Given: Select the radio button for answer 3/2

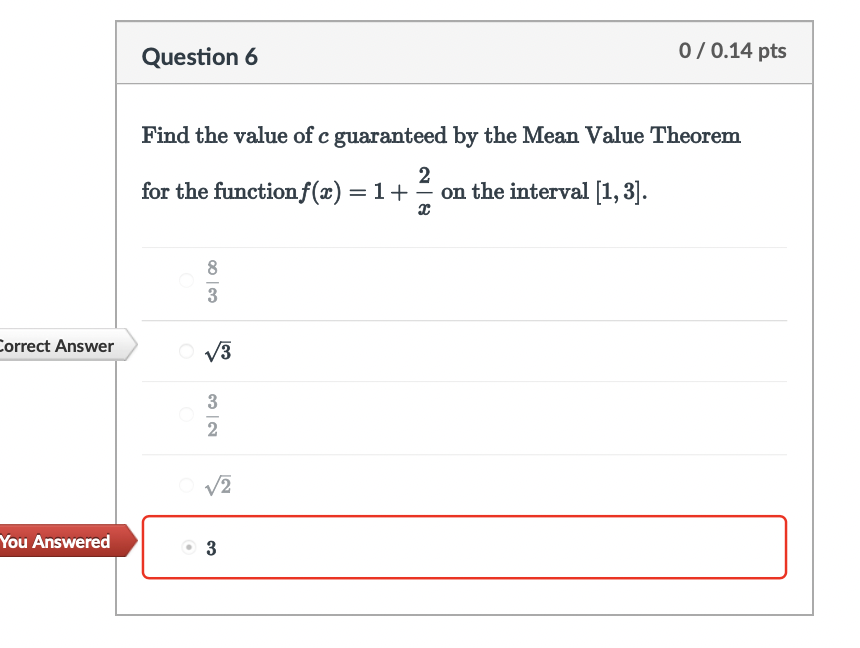Looking at the screenshot, I should [186, 414].
